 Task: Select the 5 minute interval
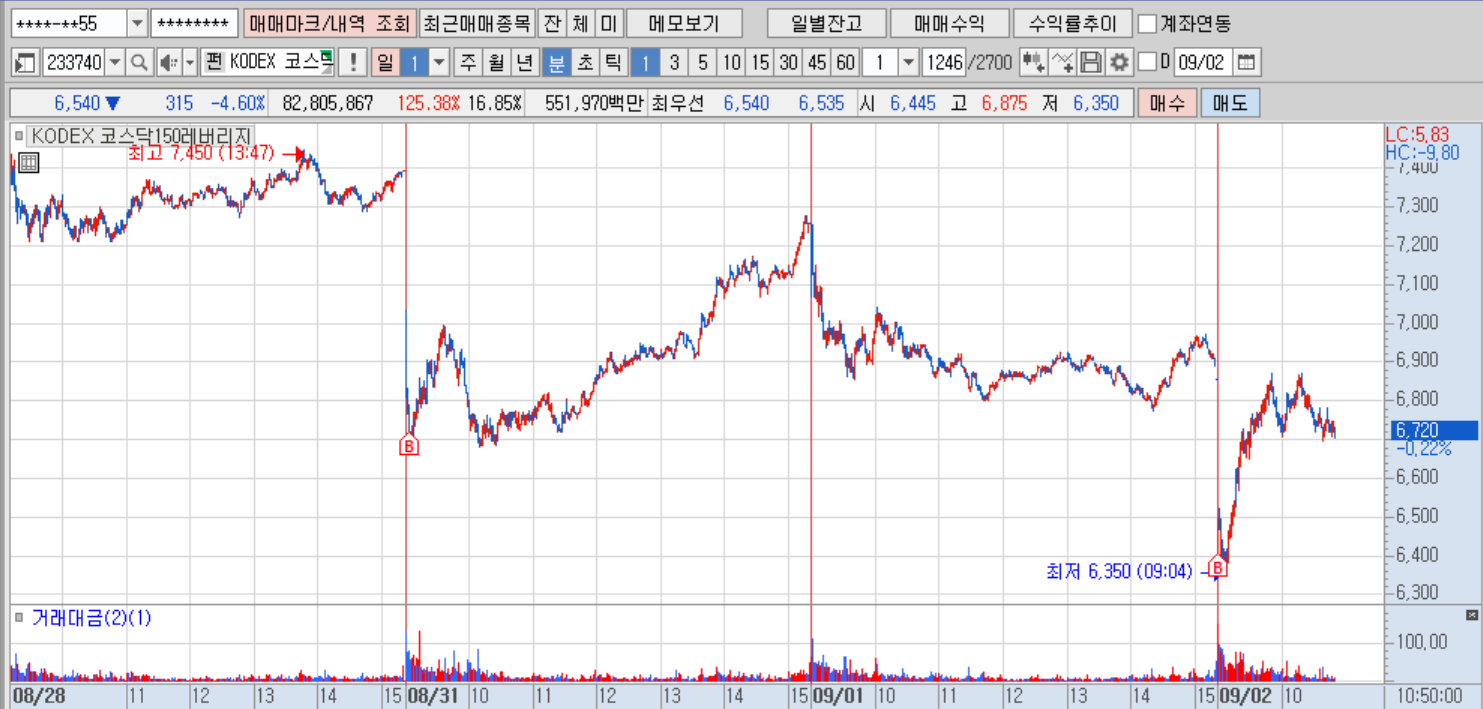703,63
